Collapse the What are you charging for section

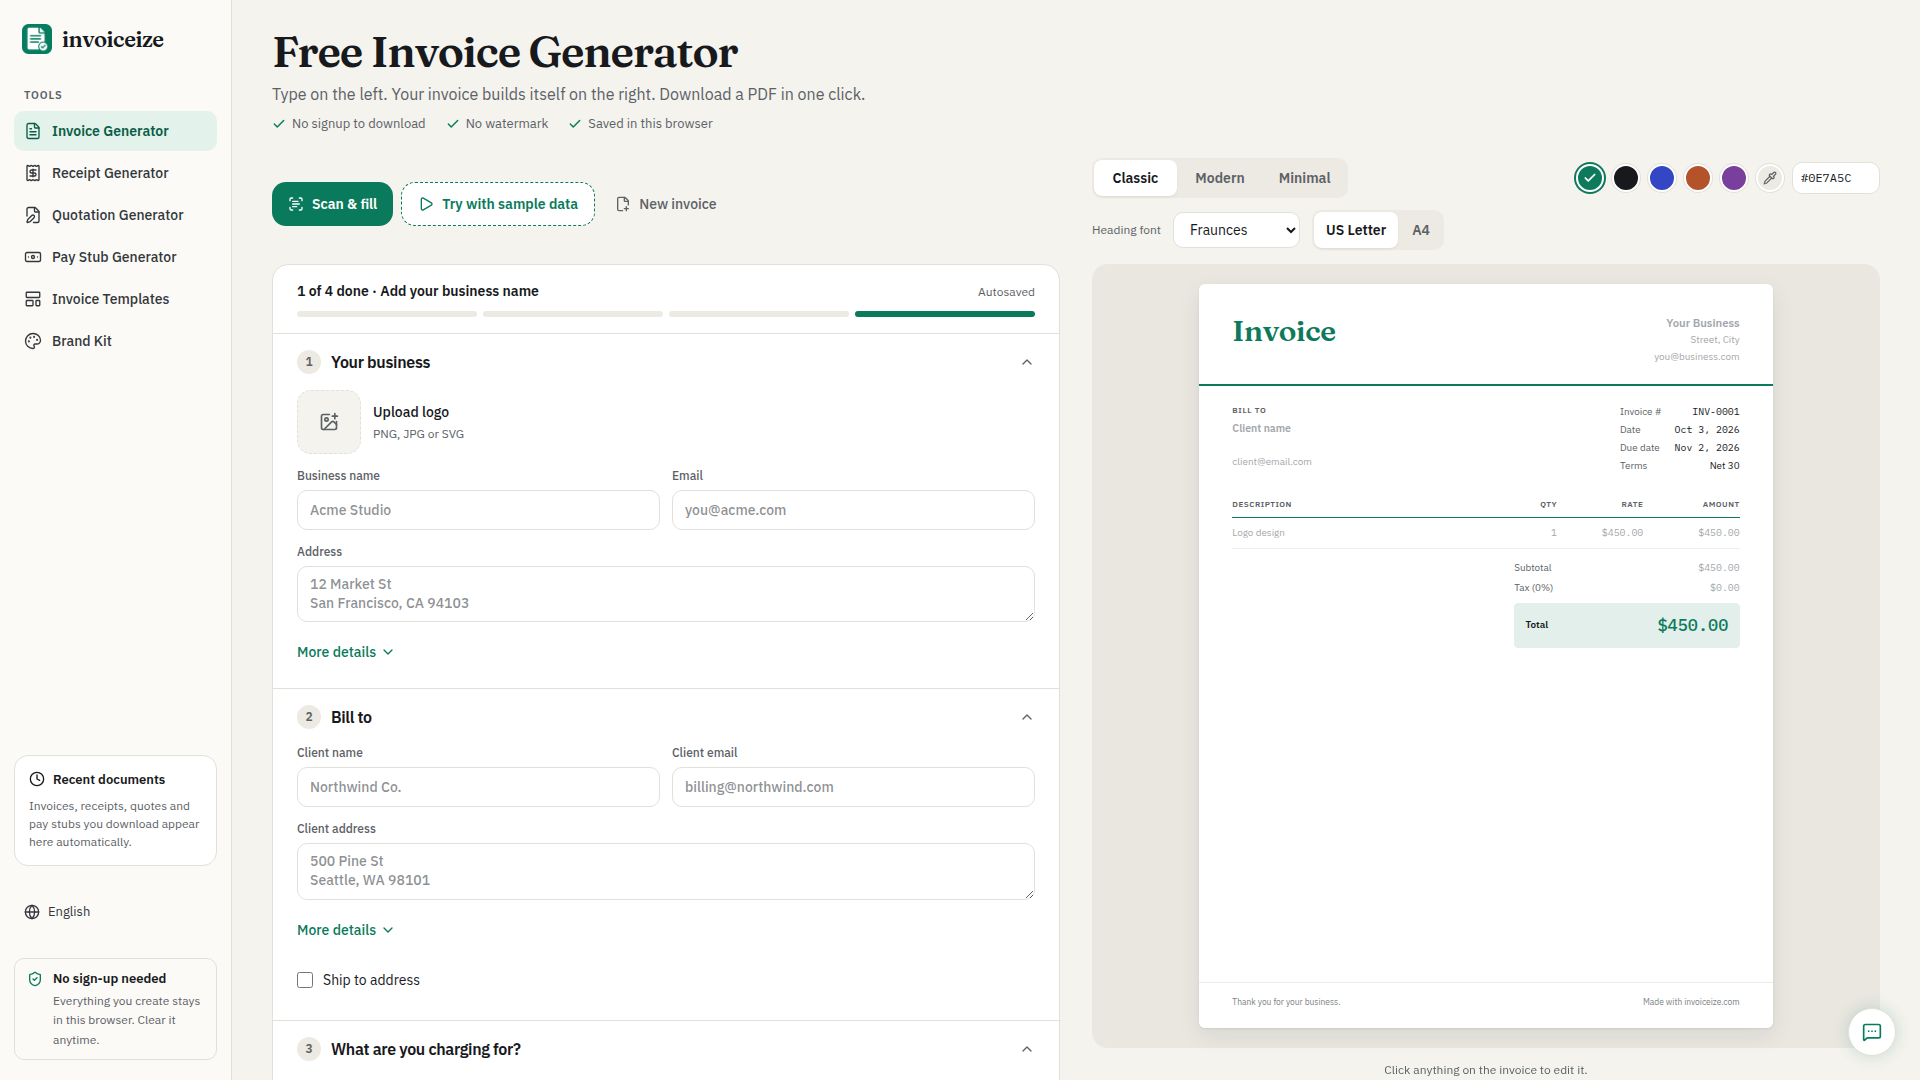1027,1049
